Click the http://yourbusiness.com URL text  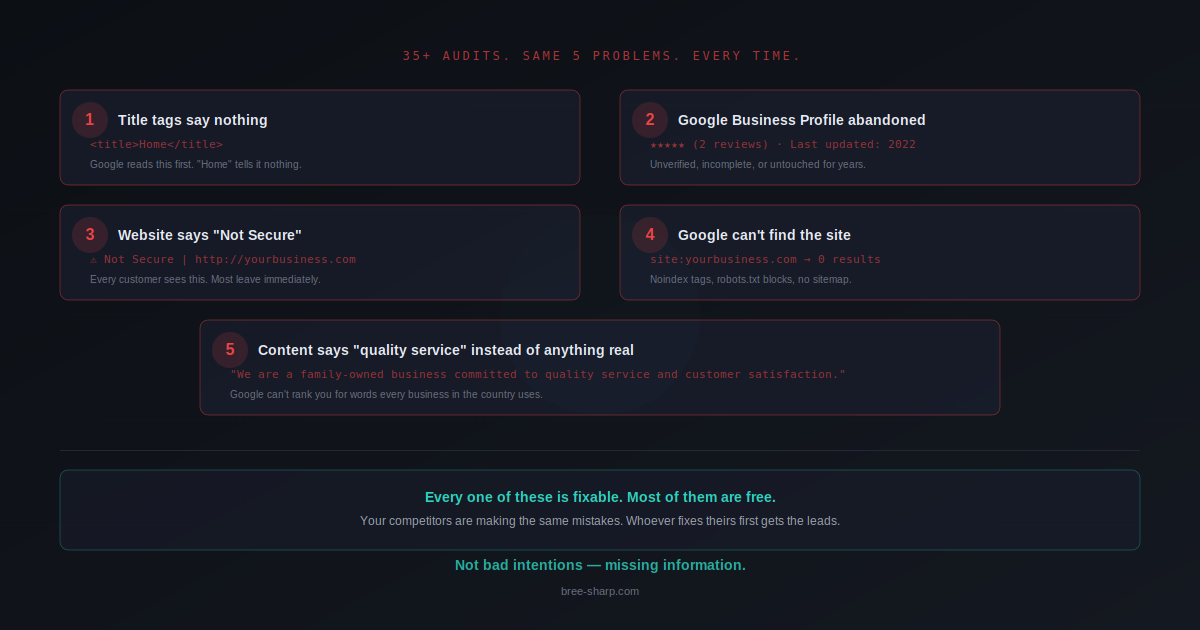pos(275,260)
